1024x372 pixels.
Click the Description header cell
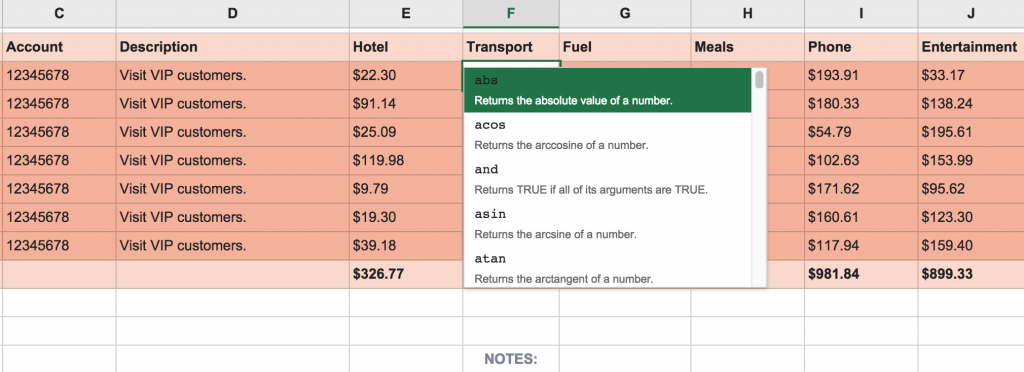[232, 47]
